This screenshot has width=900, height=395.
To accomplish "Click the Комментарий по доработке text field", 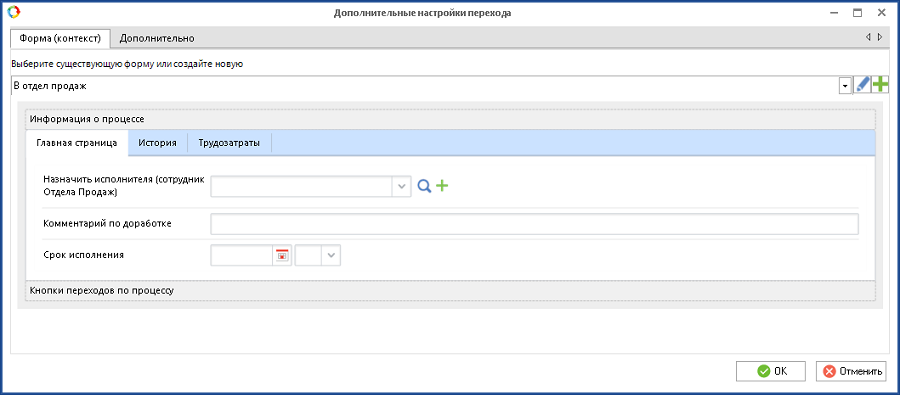I will tap(534, 224).
